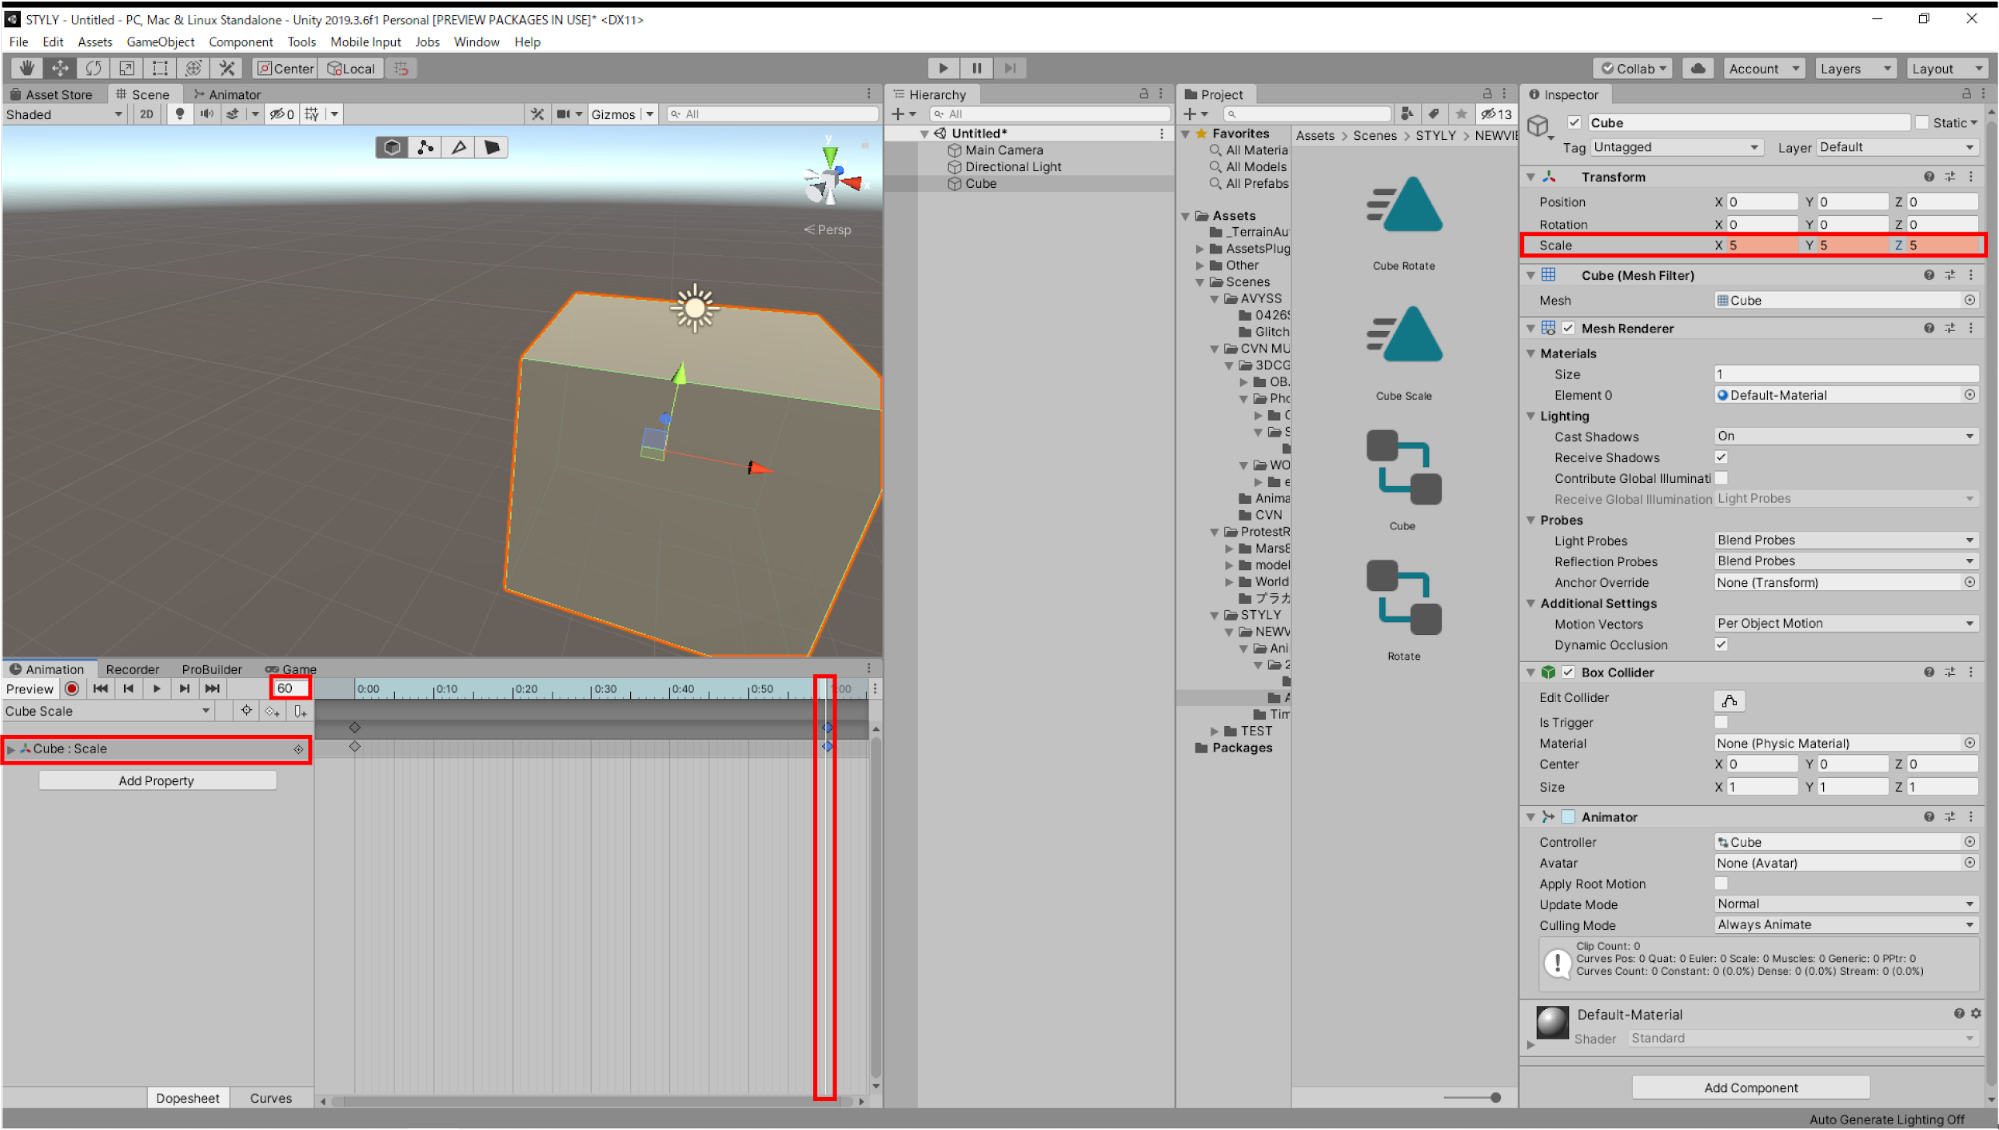Open the Window menu
This screenshot has height=1130, width=1999.
pyautogui.click(x=476, y=42)
